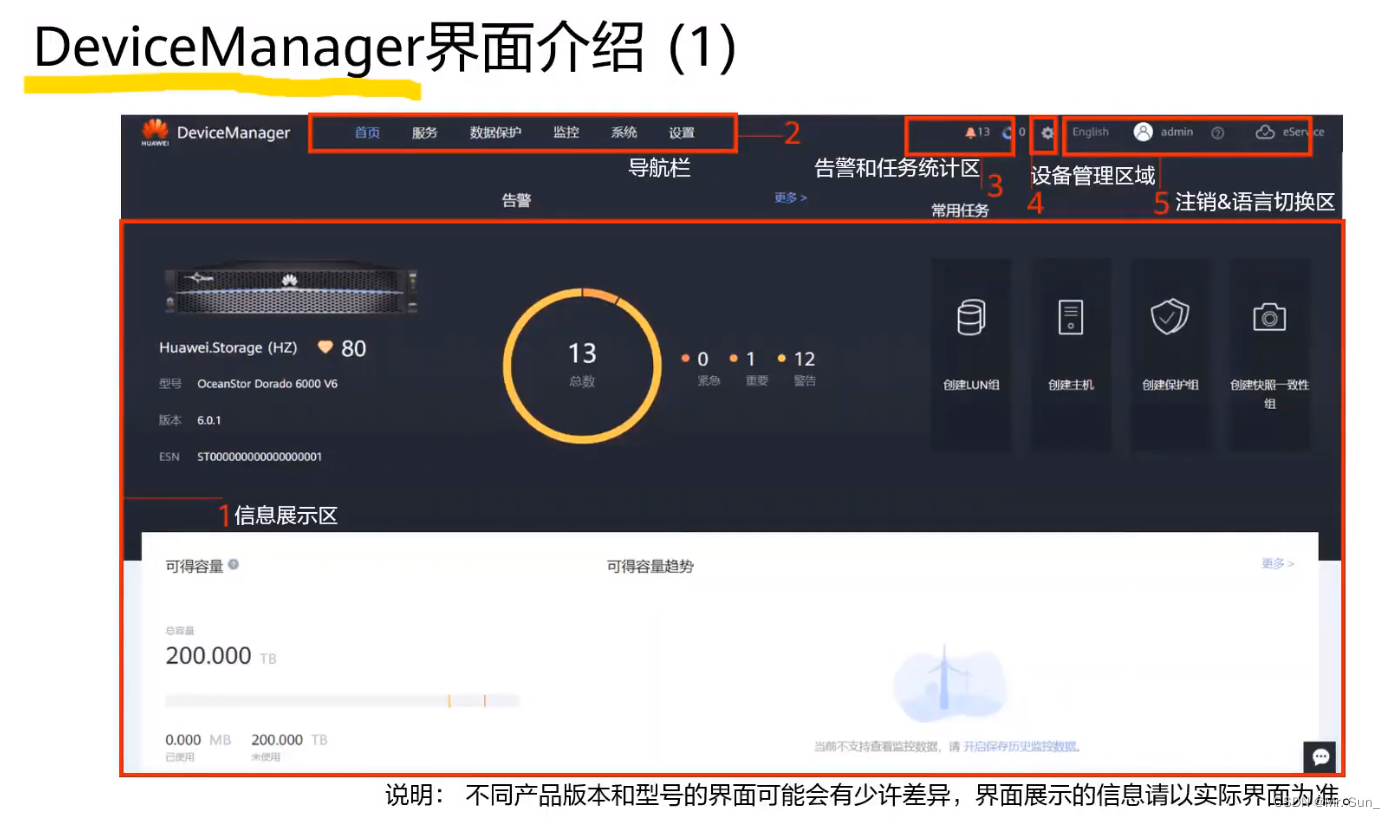The image size is (1395, 818).
Task: Open the 数据保护 navigation menu
Action: click(495, 133)
